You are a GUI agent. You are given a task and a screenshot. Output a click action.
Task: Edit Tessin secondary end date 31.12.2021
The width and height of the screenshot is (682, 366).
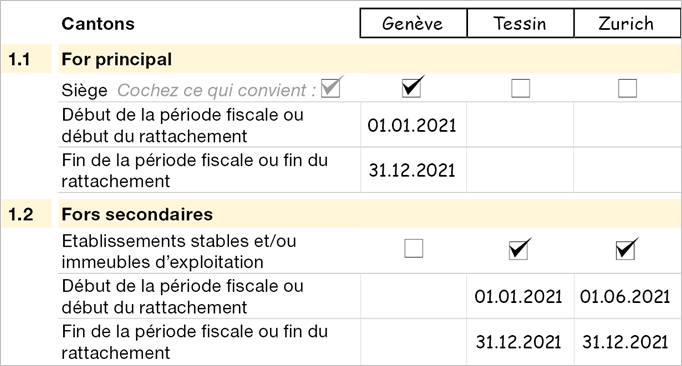click(520, 342)
